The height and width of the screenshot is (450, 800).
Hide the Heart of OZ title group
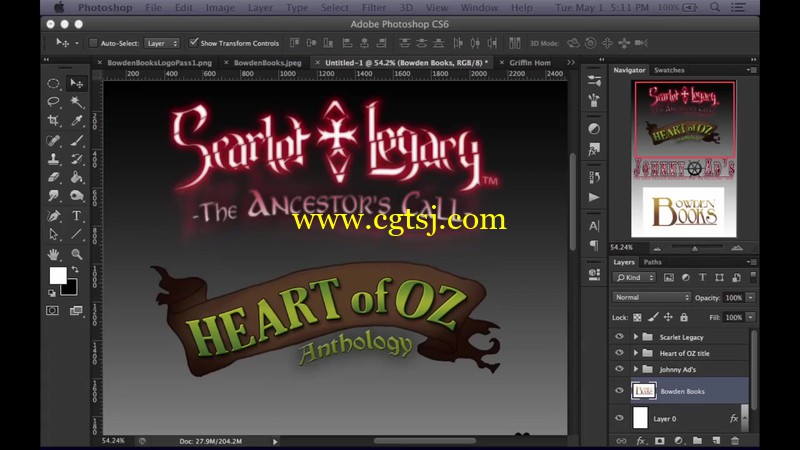tap(619, 353)
